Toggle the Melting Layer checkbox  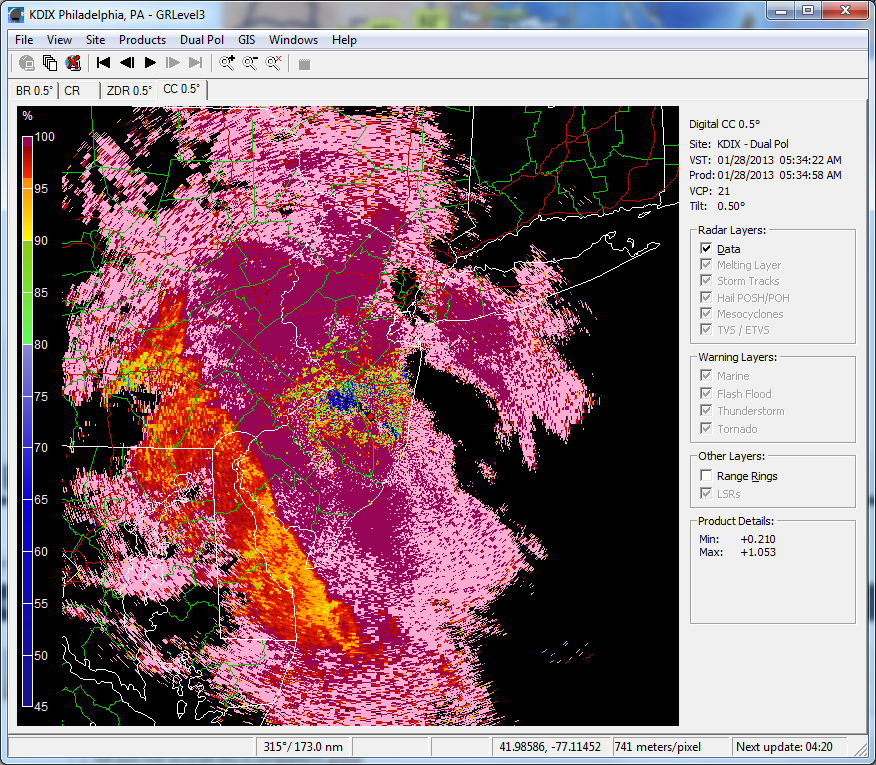pos(706,264)
